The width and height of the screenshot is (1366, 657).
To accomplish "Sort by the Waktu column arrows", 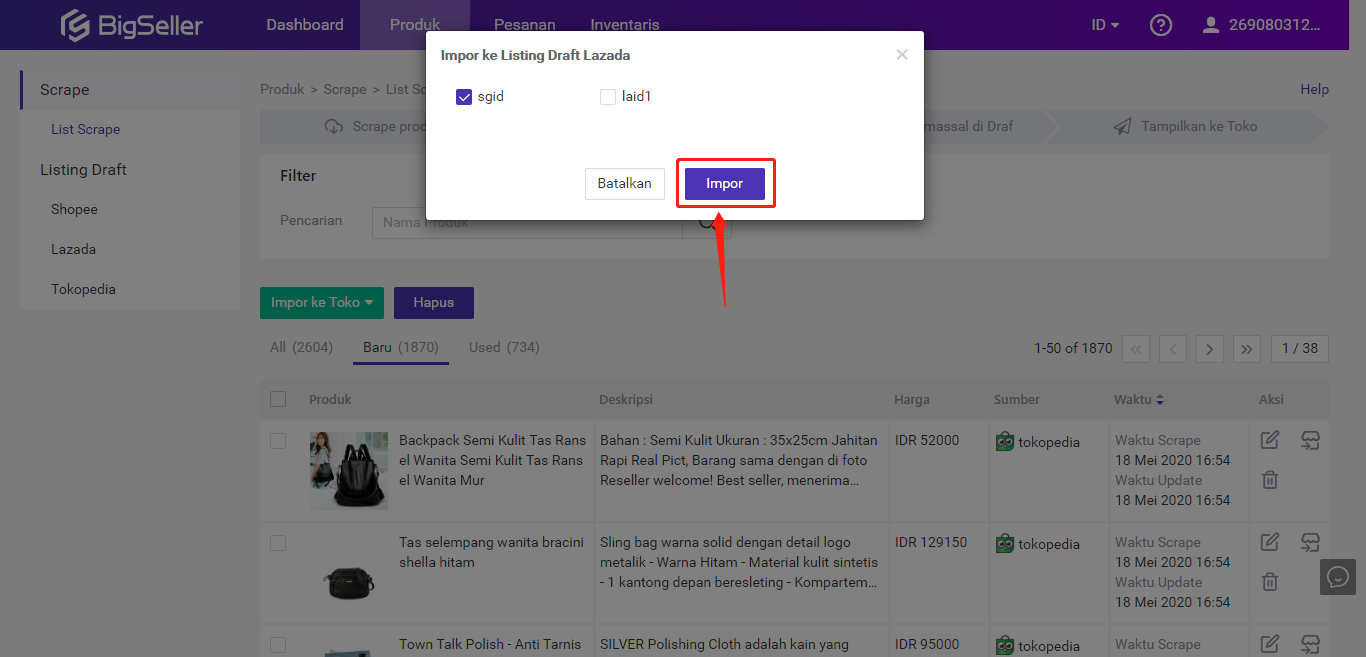I will click(1160, 400).
